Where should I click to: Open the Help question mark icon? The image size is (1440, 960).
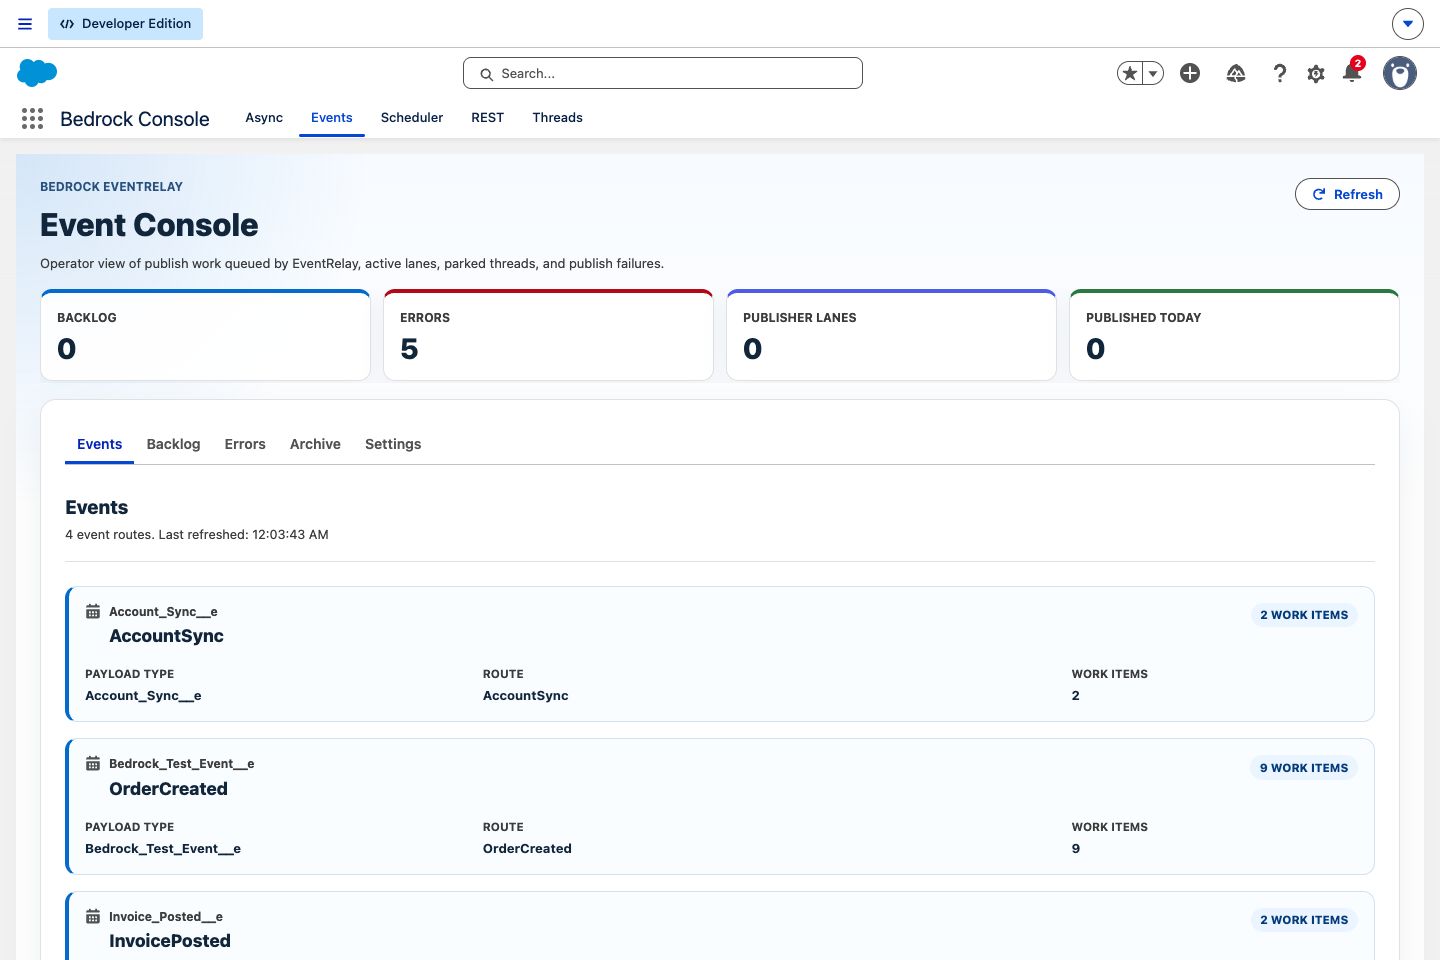[1280, 73]
